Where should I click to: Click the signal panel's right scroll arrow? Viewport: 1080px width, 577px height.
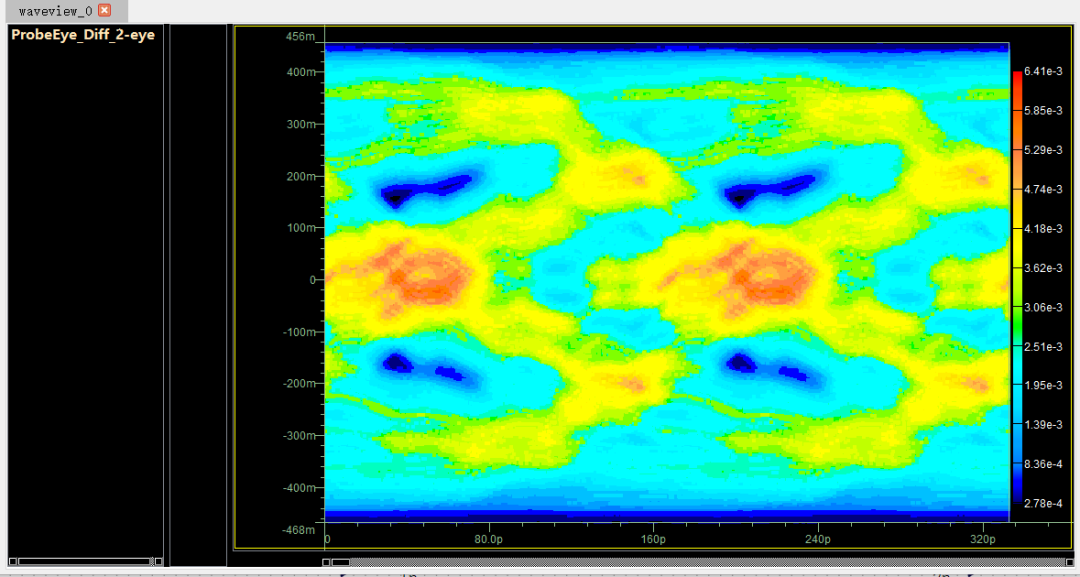click(x=158, y=561)
